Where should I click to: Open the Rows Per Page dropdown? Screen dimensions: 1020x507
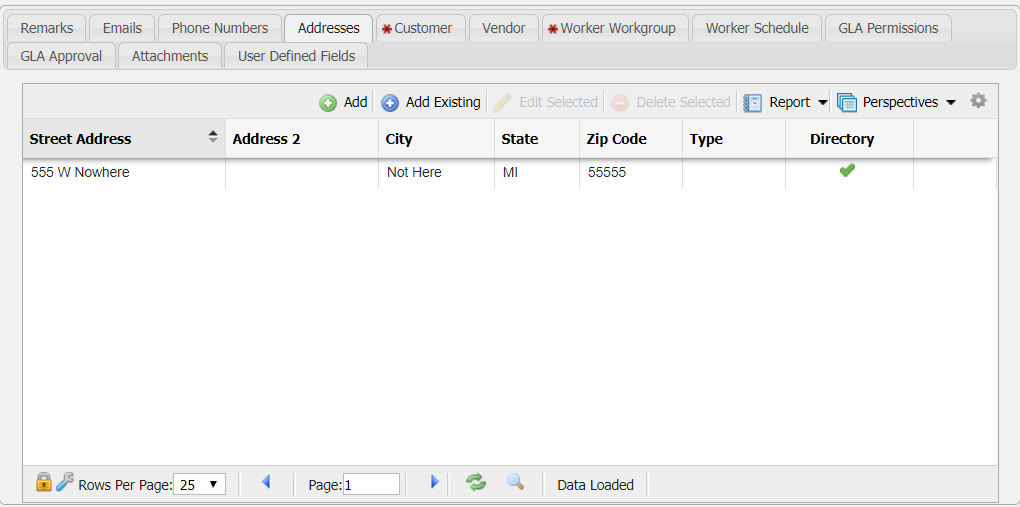pos(200,485)
